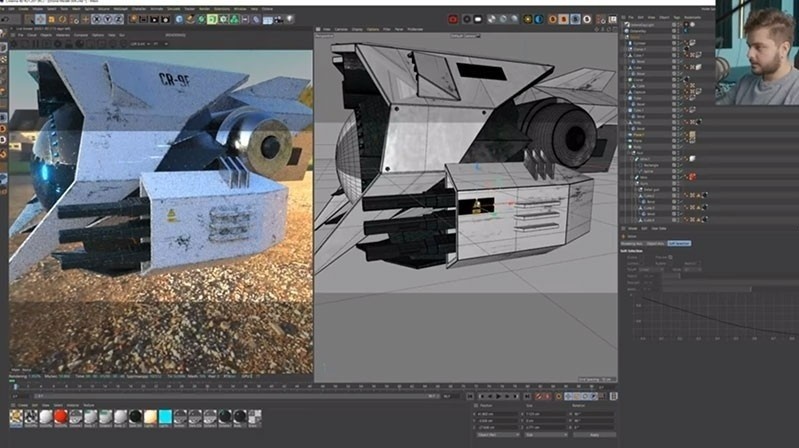This screenshot has width=799, height=448.
Task: Select the red material swatch
Action: [61, 417]
